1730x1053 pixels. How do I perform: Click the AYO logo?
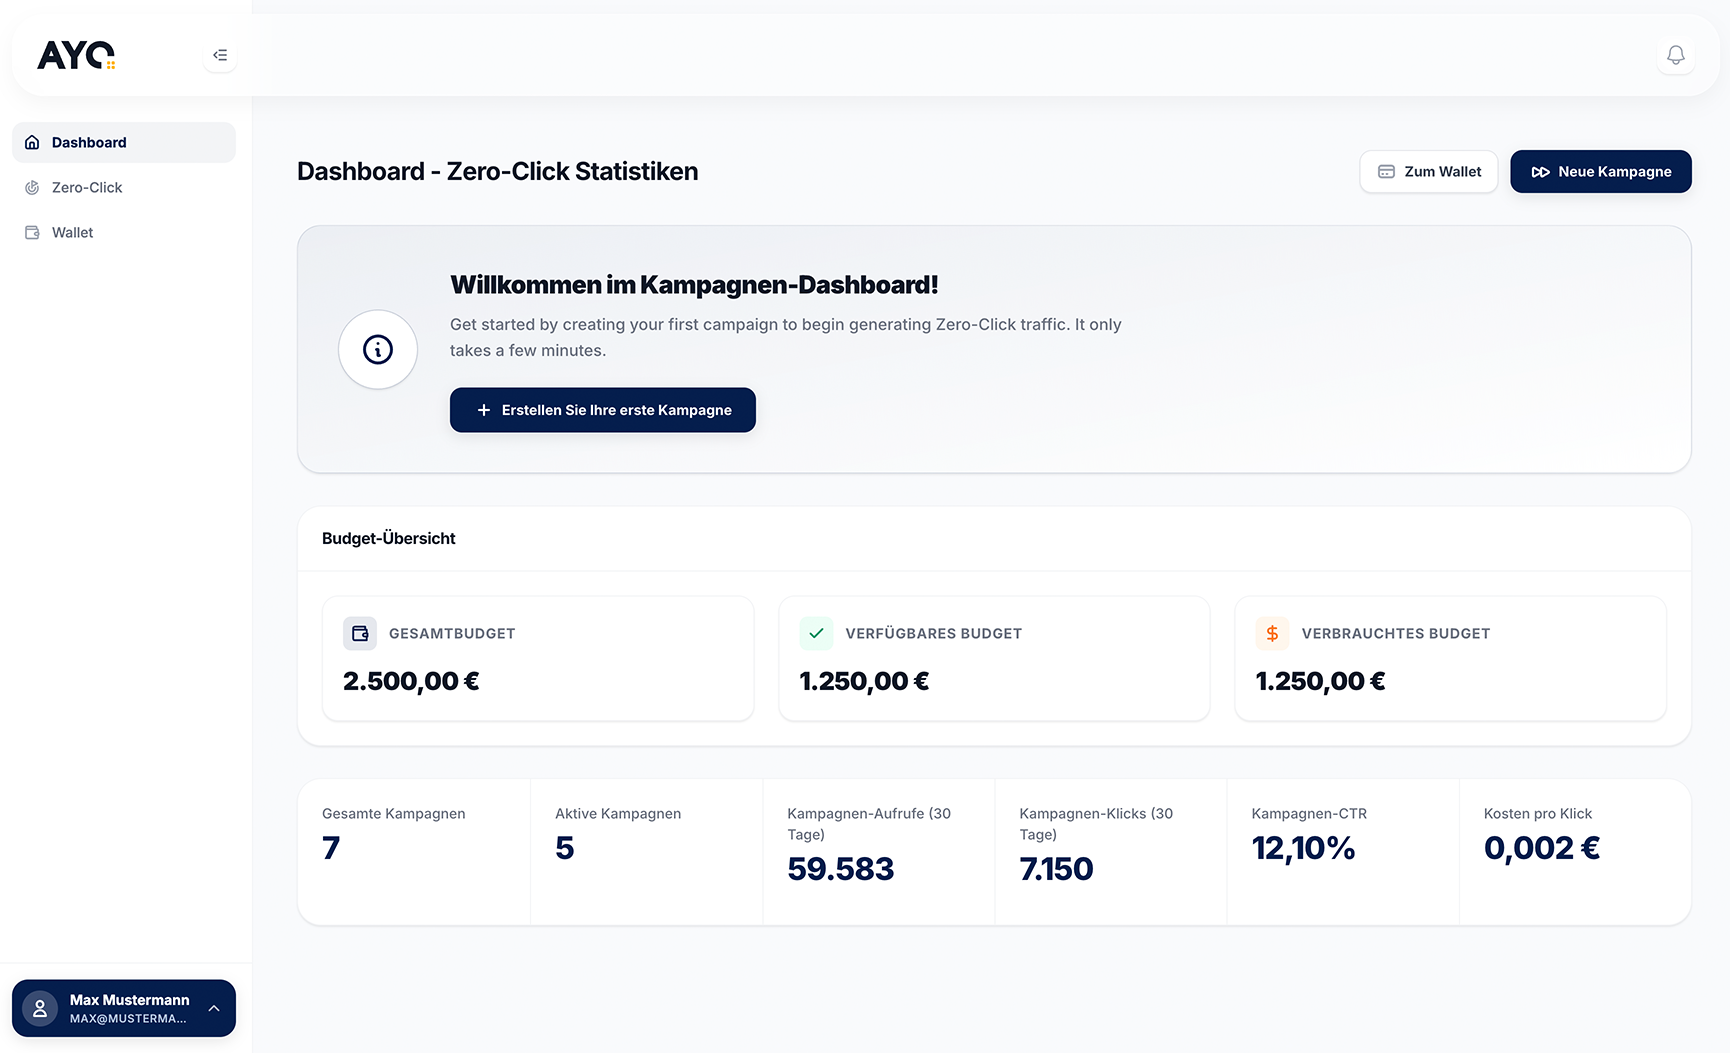(x=75, y=55)
